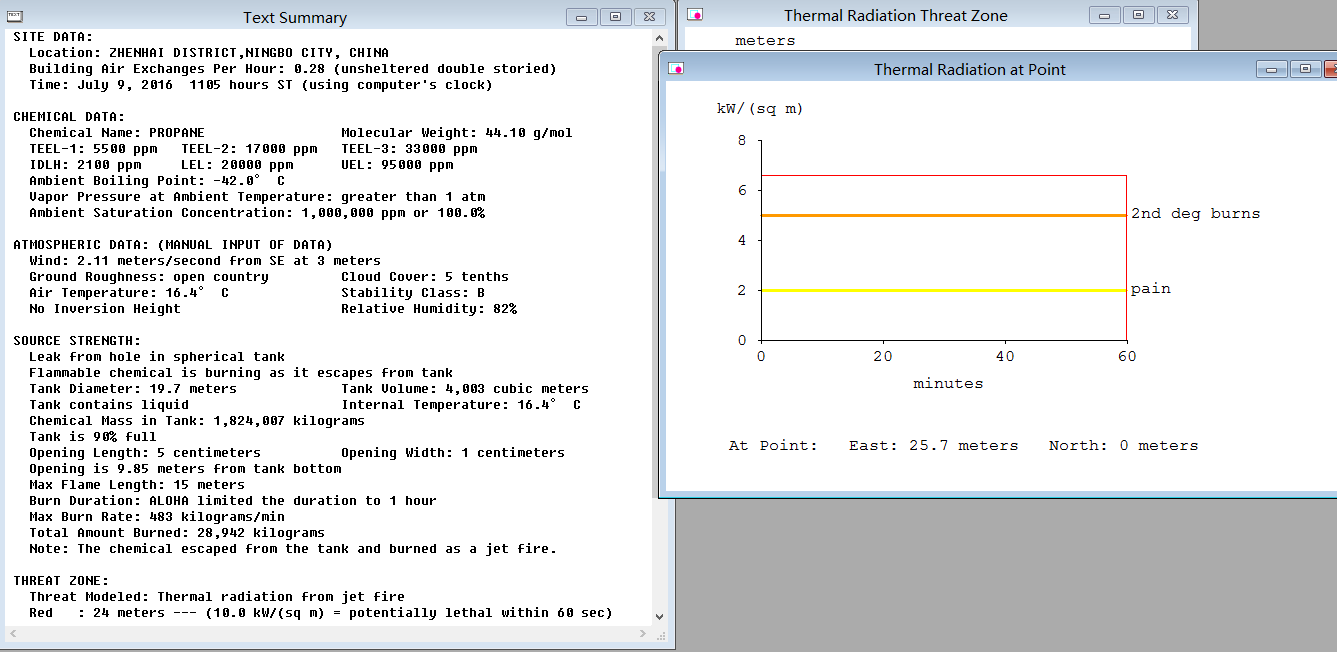This screenshot has width=1337, height=652.
Task: Click the '2nd deg burns' chart label
Action: 1195,214
